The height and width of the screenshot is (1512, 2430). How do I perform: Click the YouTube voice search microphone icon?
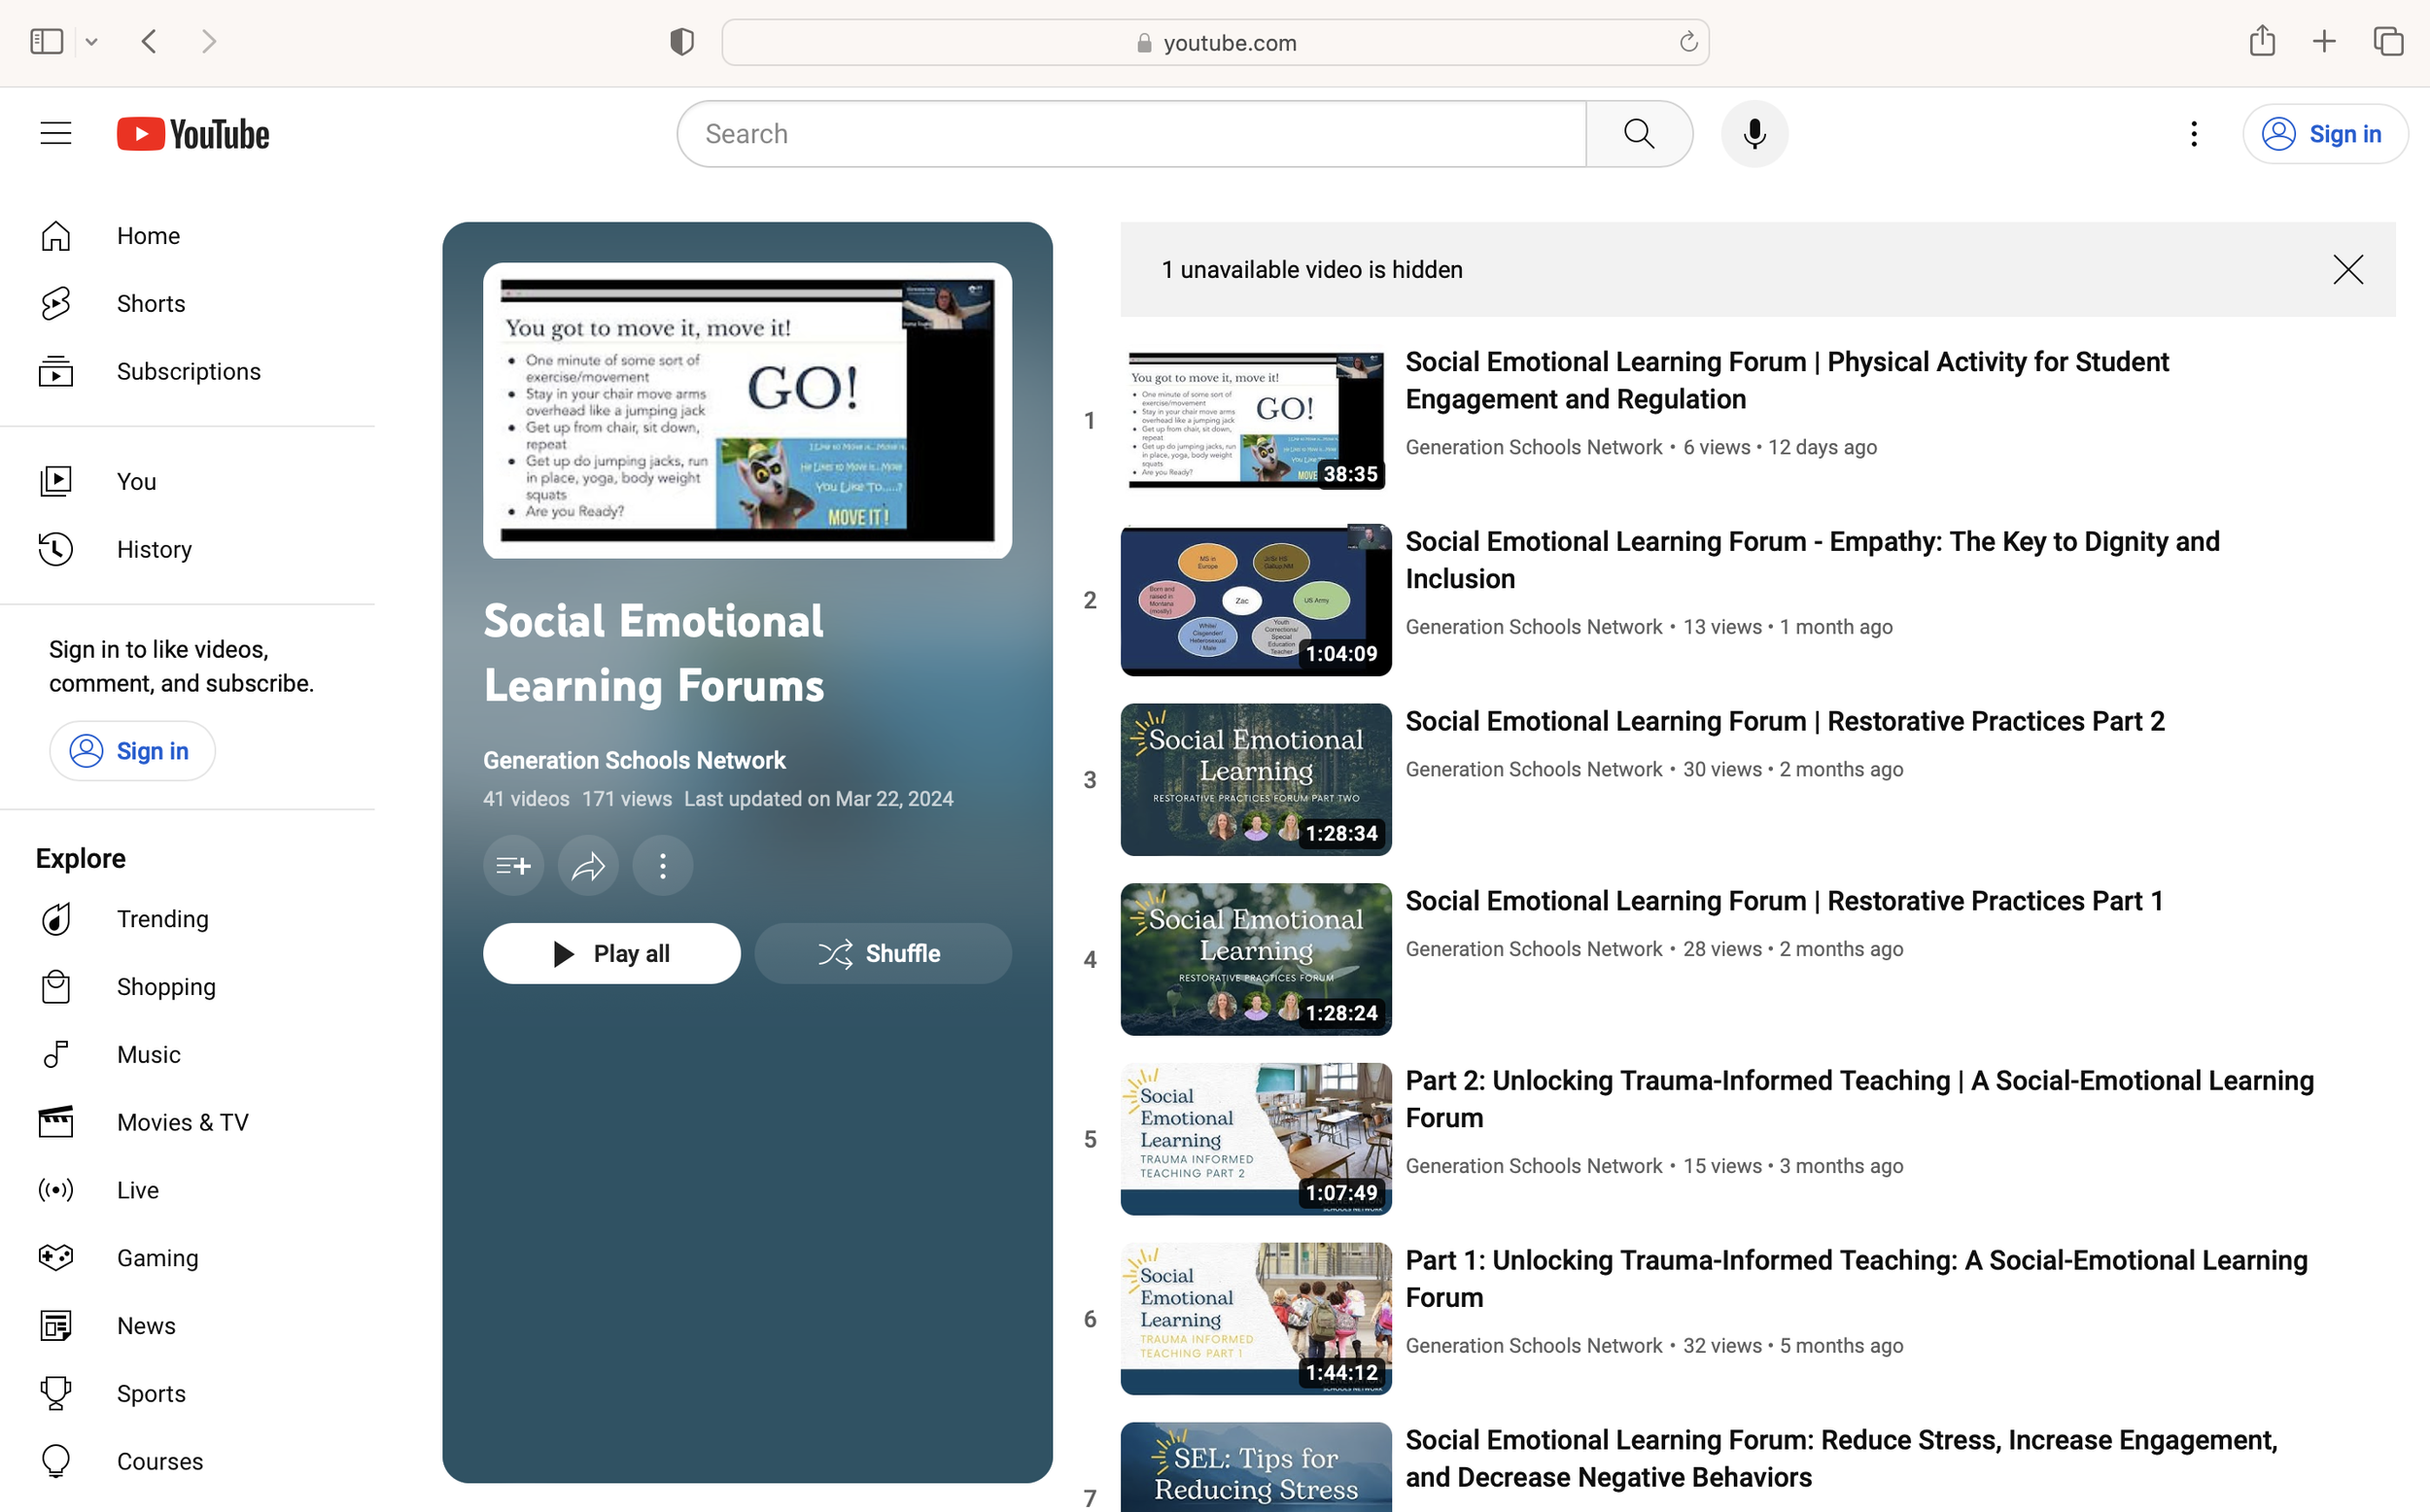(x=1754, y=134)
